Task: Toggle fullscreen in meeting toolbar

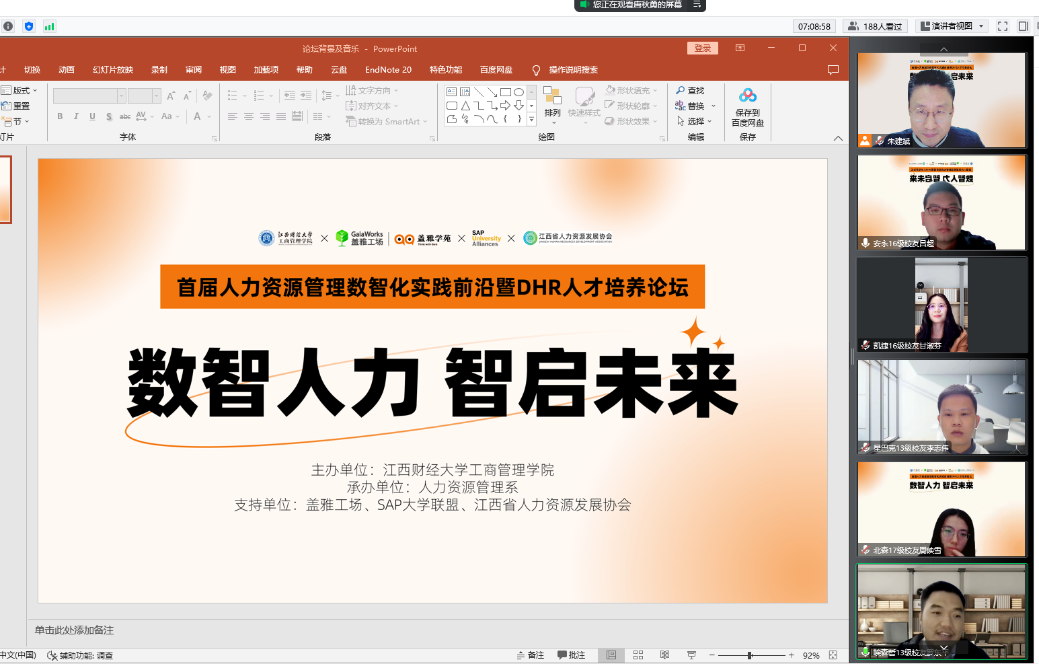Action: pyautogui.click(x=1003, y=26)
